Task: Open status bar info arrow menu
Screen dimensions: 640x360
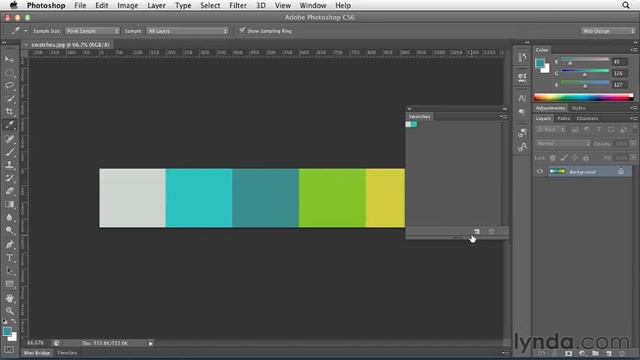Action: (150, 343)
